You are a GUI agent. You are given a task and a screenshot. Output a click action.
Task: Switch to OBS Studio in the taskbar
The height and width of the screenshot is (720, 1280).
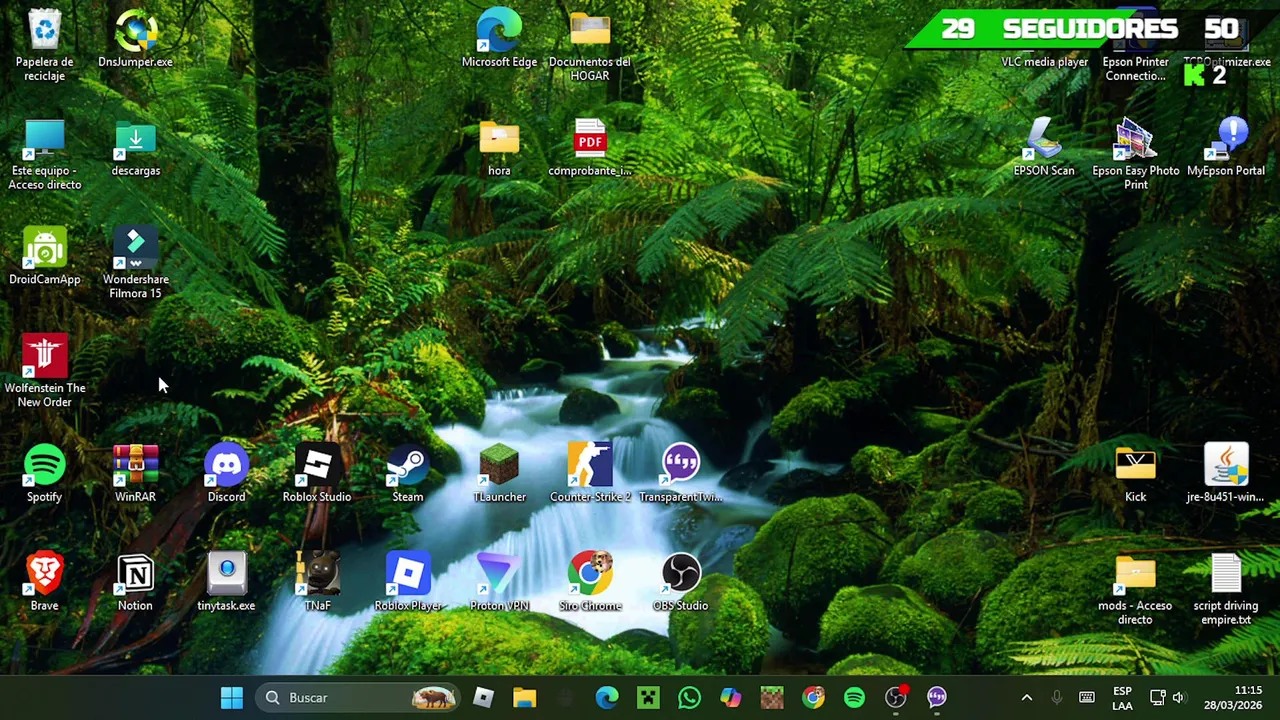[896, 697]
